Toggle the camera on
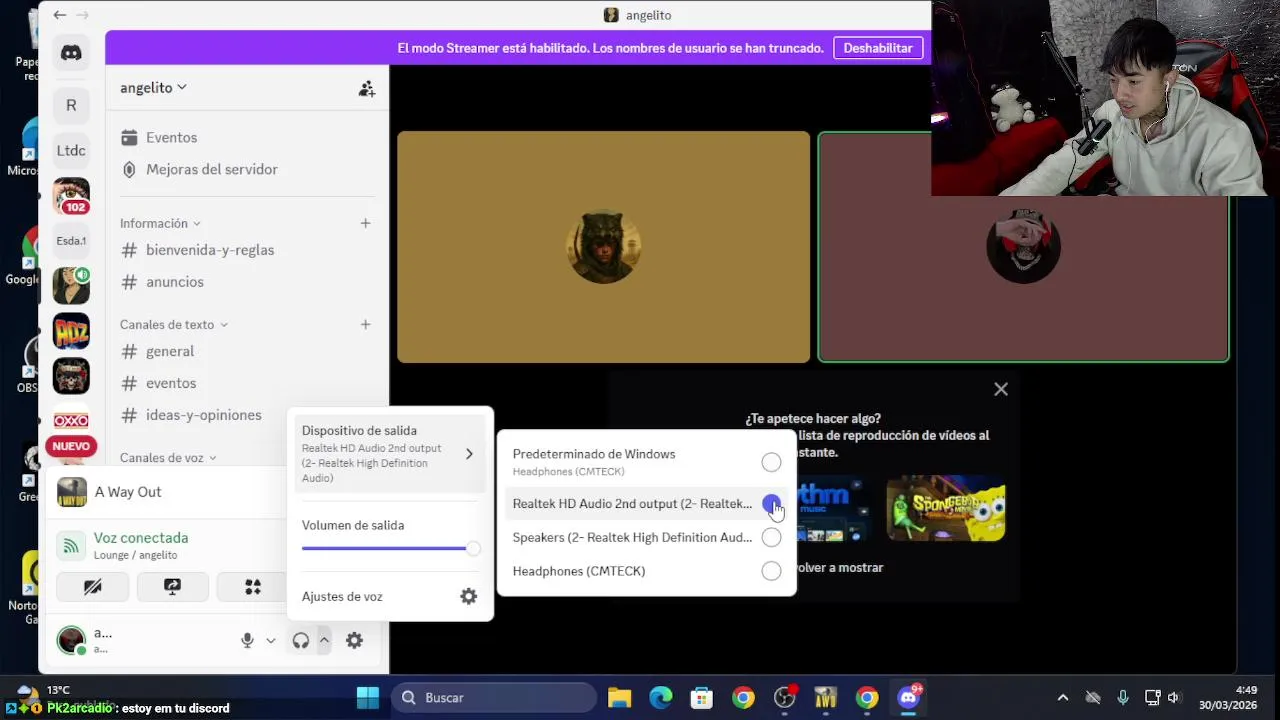This screenshot has height=720, width=1280. 92,587
